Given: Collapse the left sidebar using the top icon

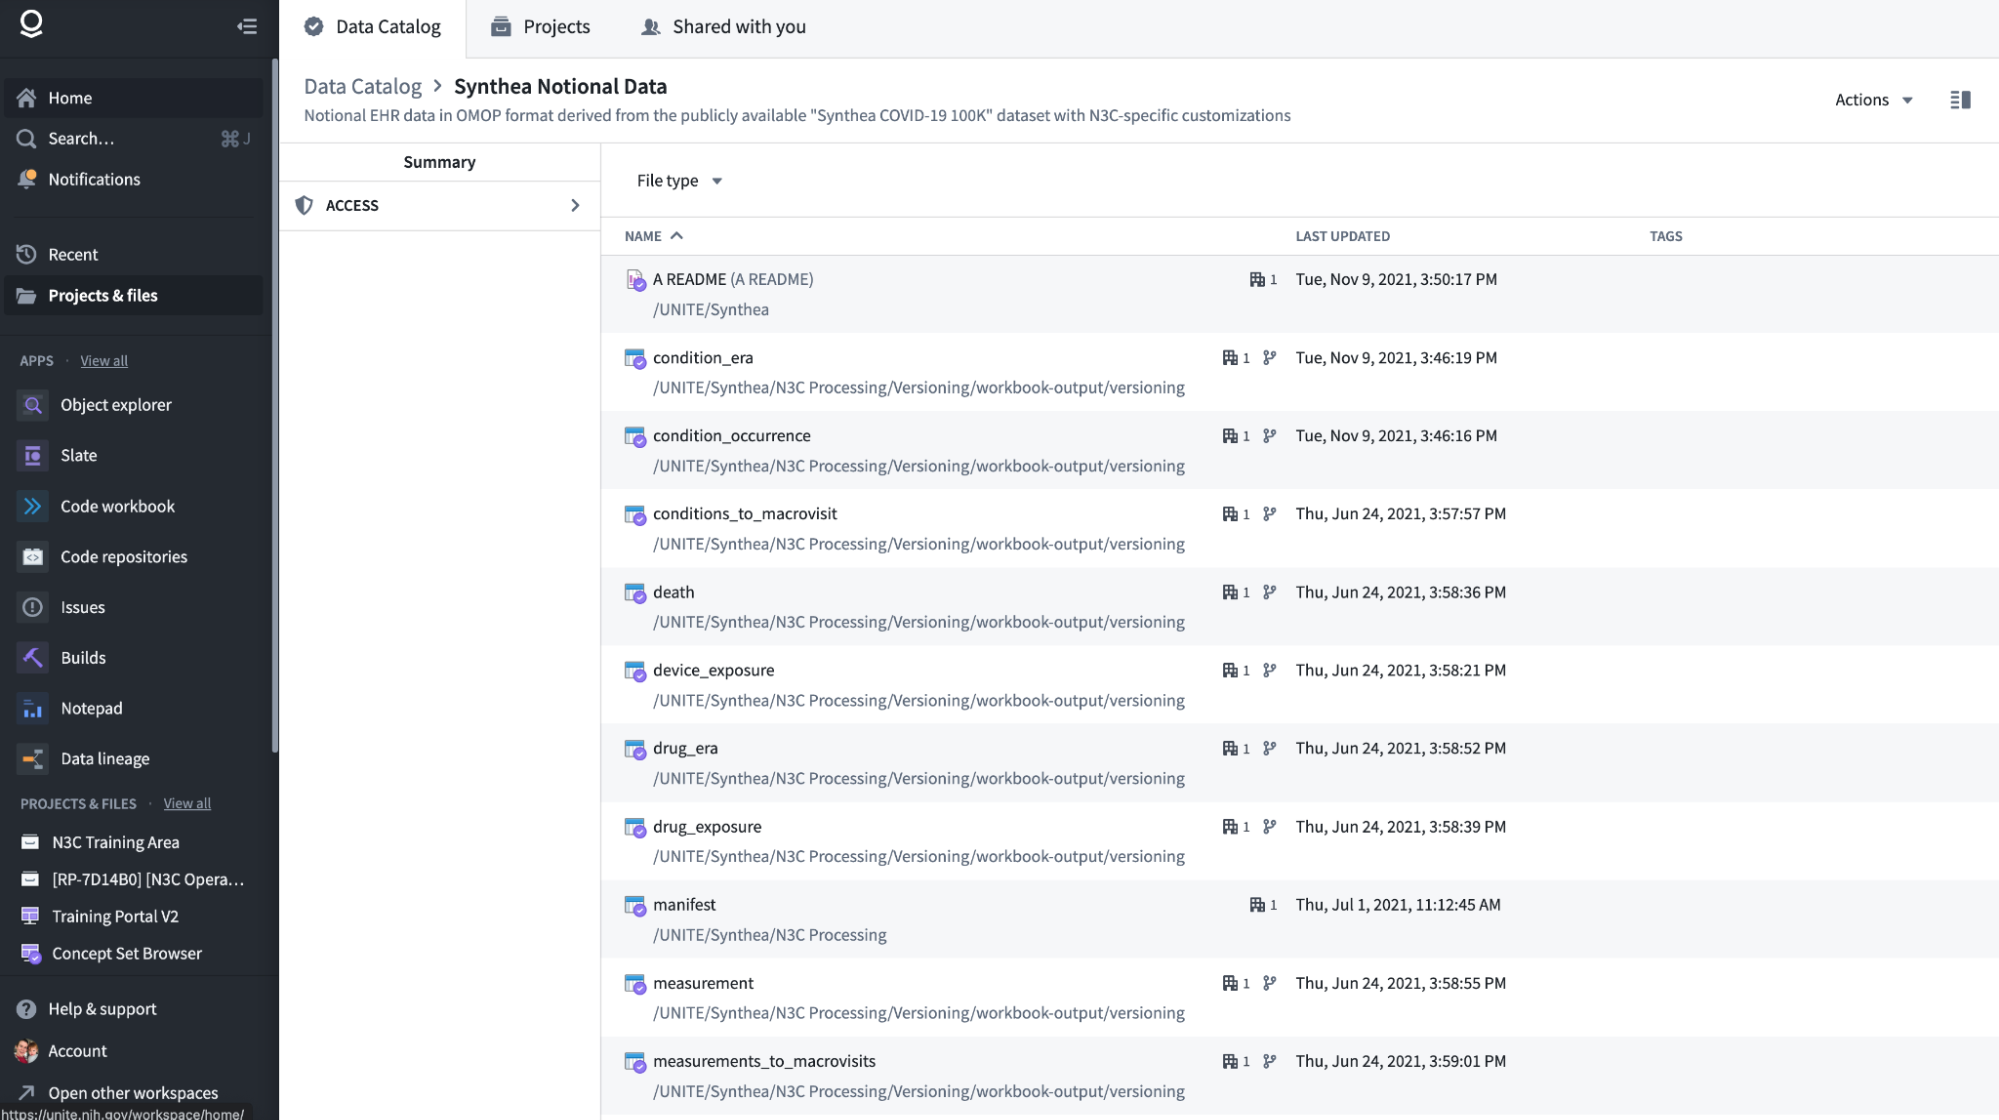Looking at the screenshot, I should pos(247,26).
